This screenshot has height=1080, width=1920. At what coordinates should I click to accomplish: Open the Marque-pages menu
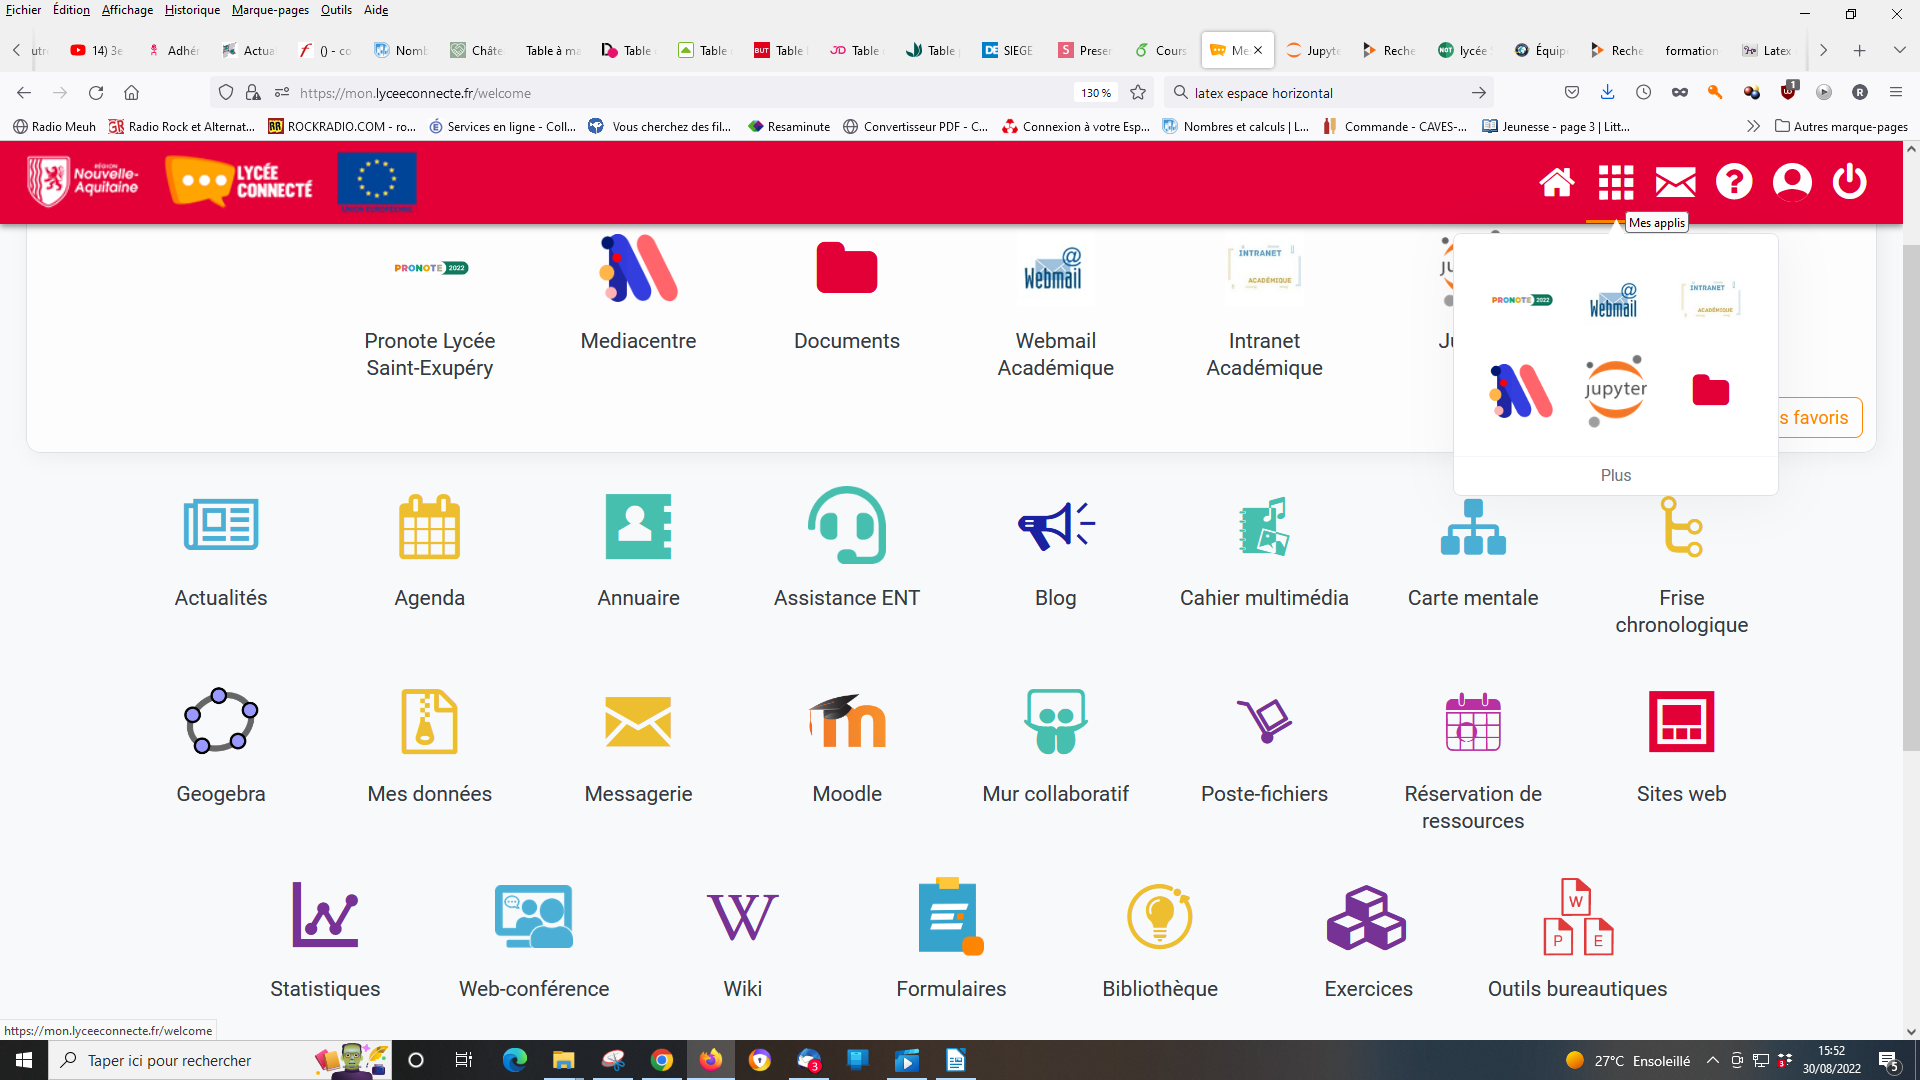270,10
